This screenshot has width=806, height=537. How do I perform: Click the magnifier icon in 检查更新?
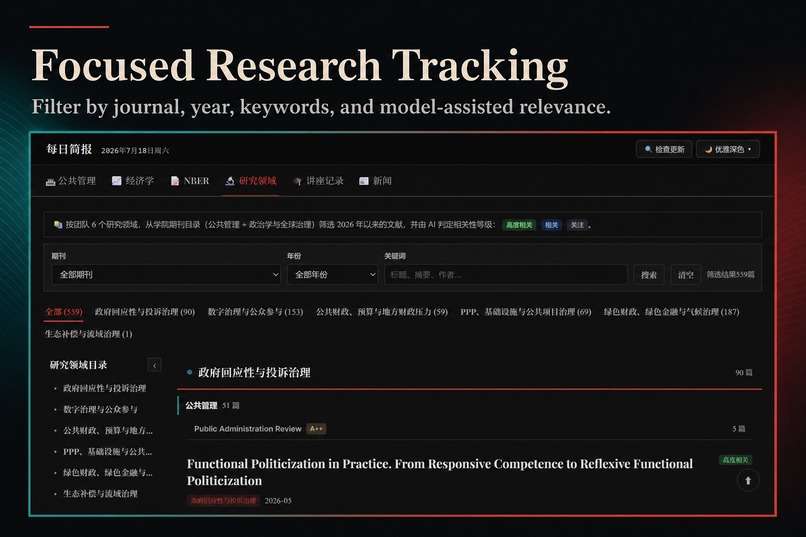[648, 149]
